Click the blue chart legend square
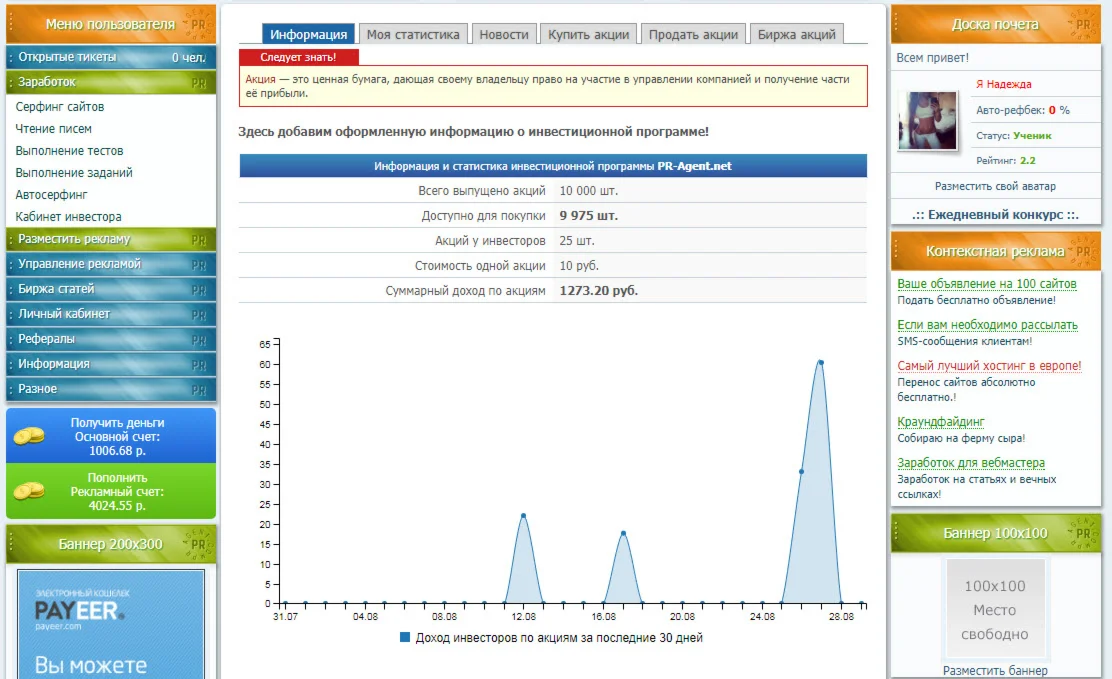 click(x=405, y=637)
